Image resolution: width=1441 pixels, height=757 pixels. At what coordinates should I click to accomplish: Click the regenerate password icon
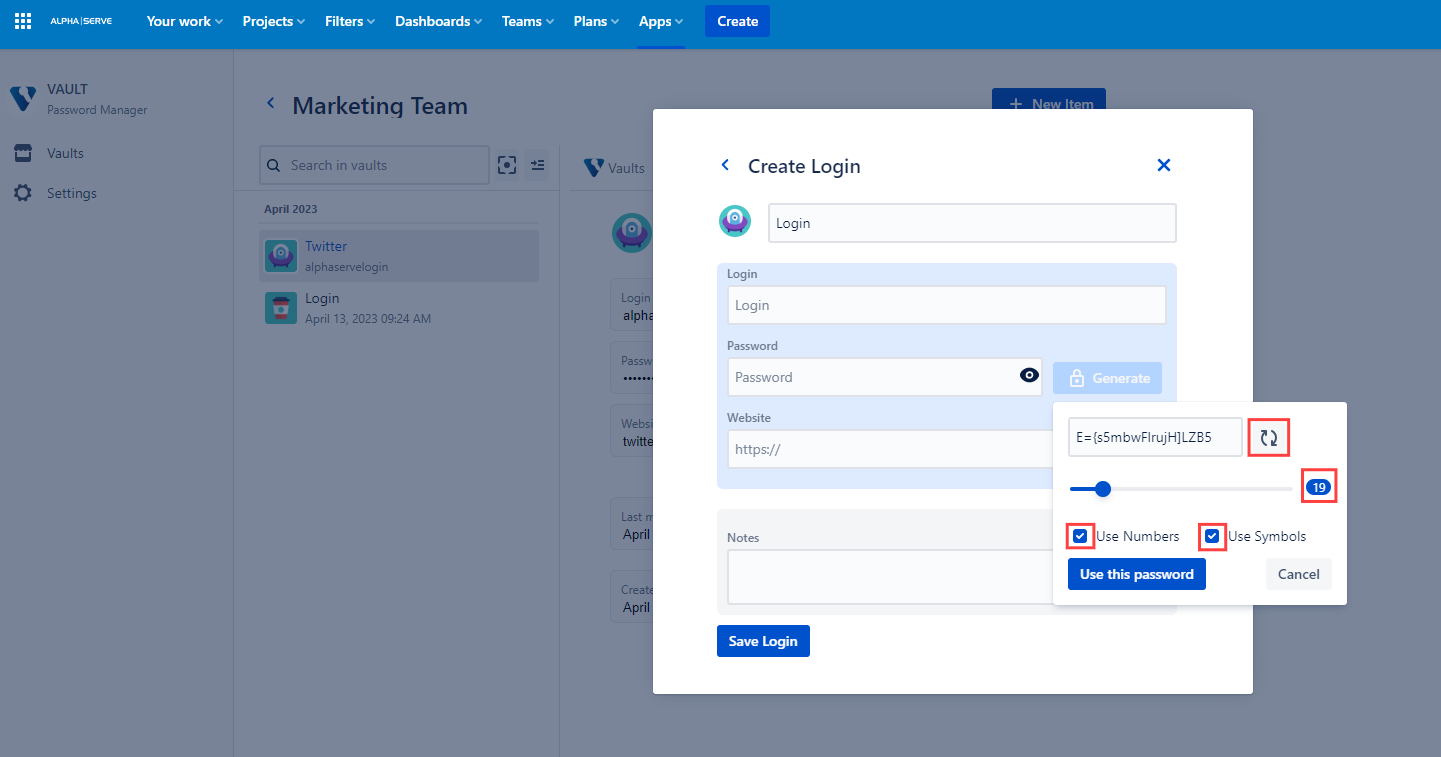pyautogui.click(x=1268, y=437)
